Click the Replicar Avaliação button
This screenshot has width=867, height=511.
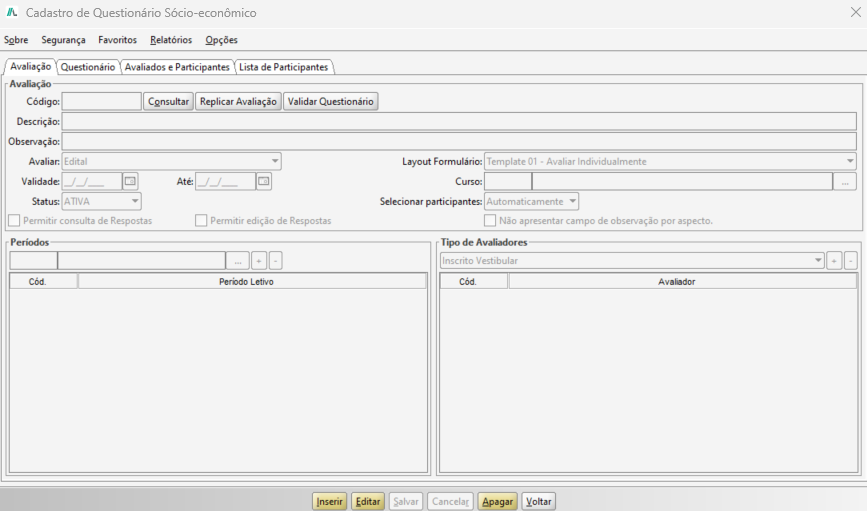(x=238, y=102)
